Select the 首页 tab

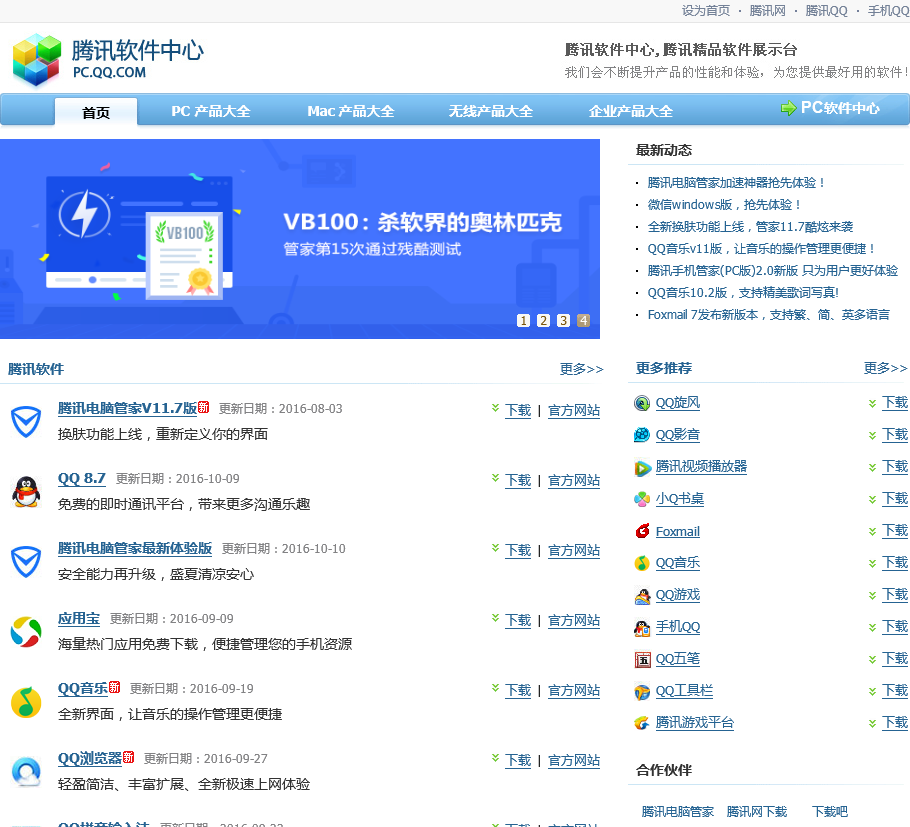tap(96, 112)
